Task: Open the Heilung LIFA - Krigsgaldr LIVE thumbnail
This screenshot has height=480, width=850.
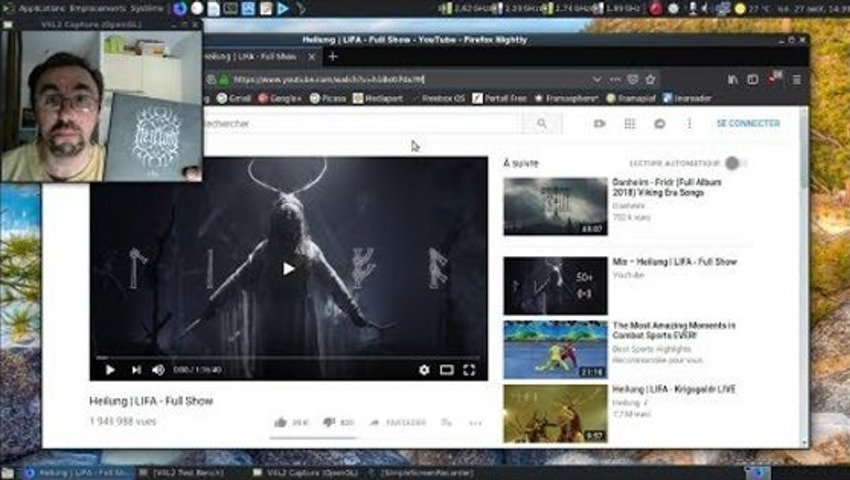Action: (x=555, y=413)
